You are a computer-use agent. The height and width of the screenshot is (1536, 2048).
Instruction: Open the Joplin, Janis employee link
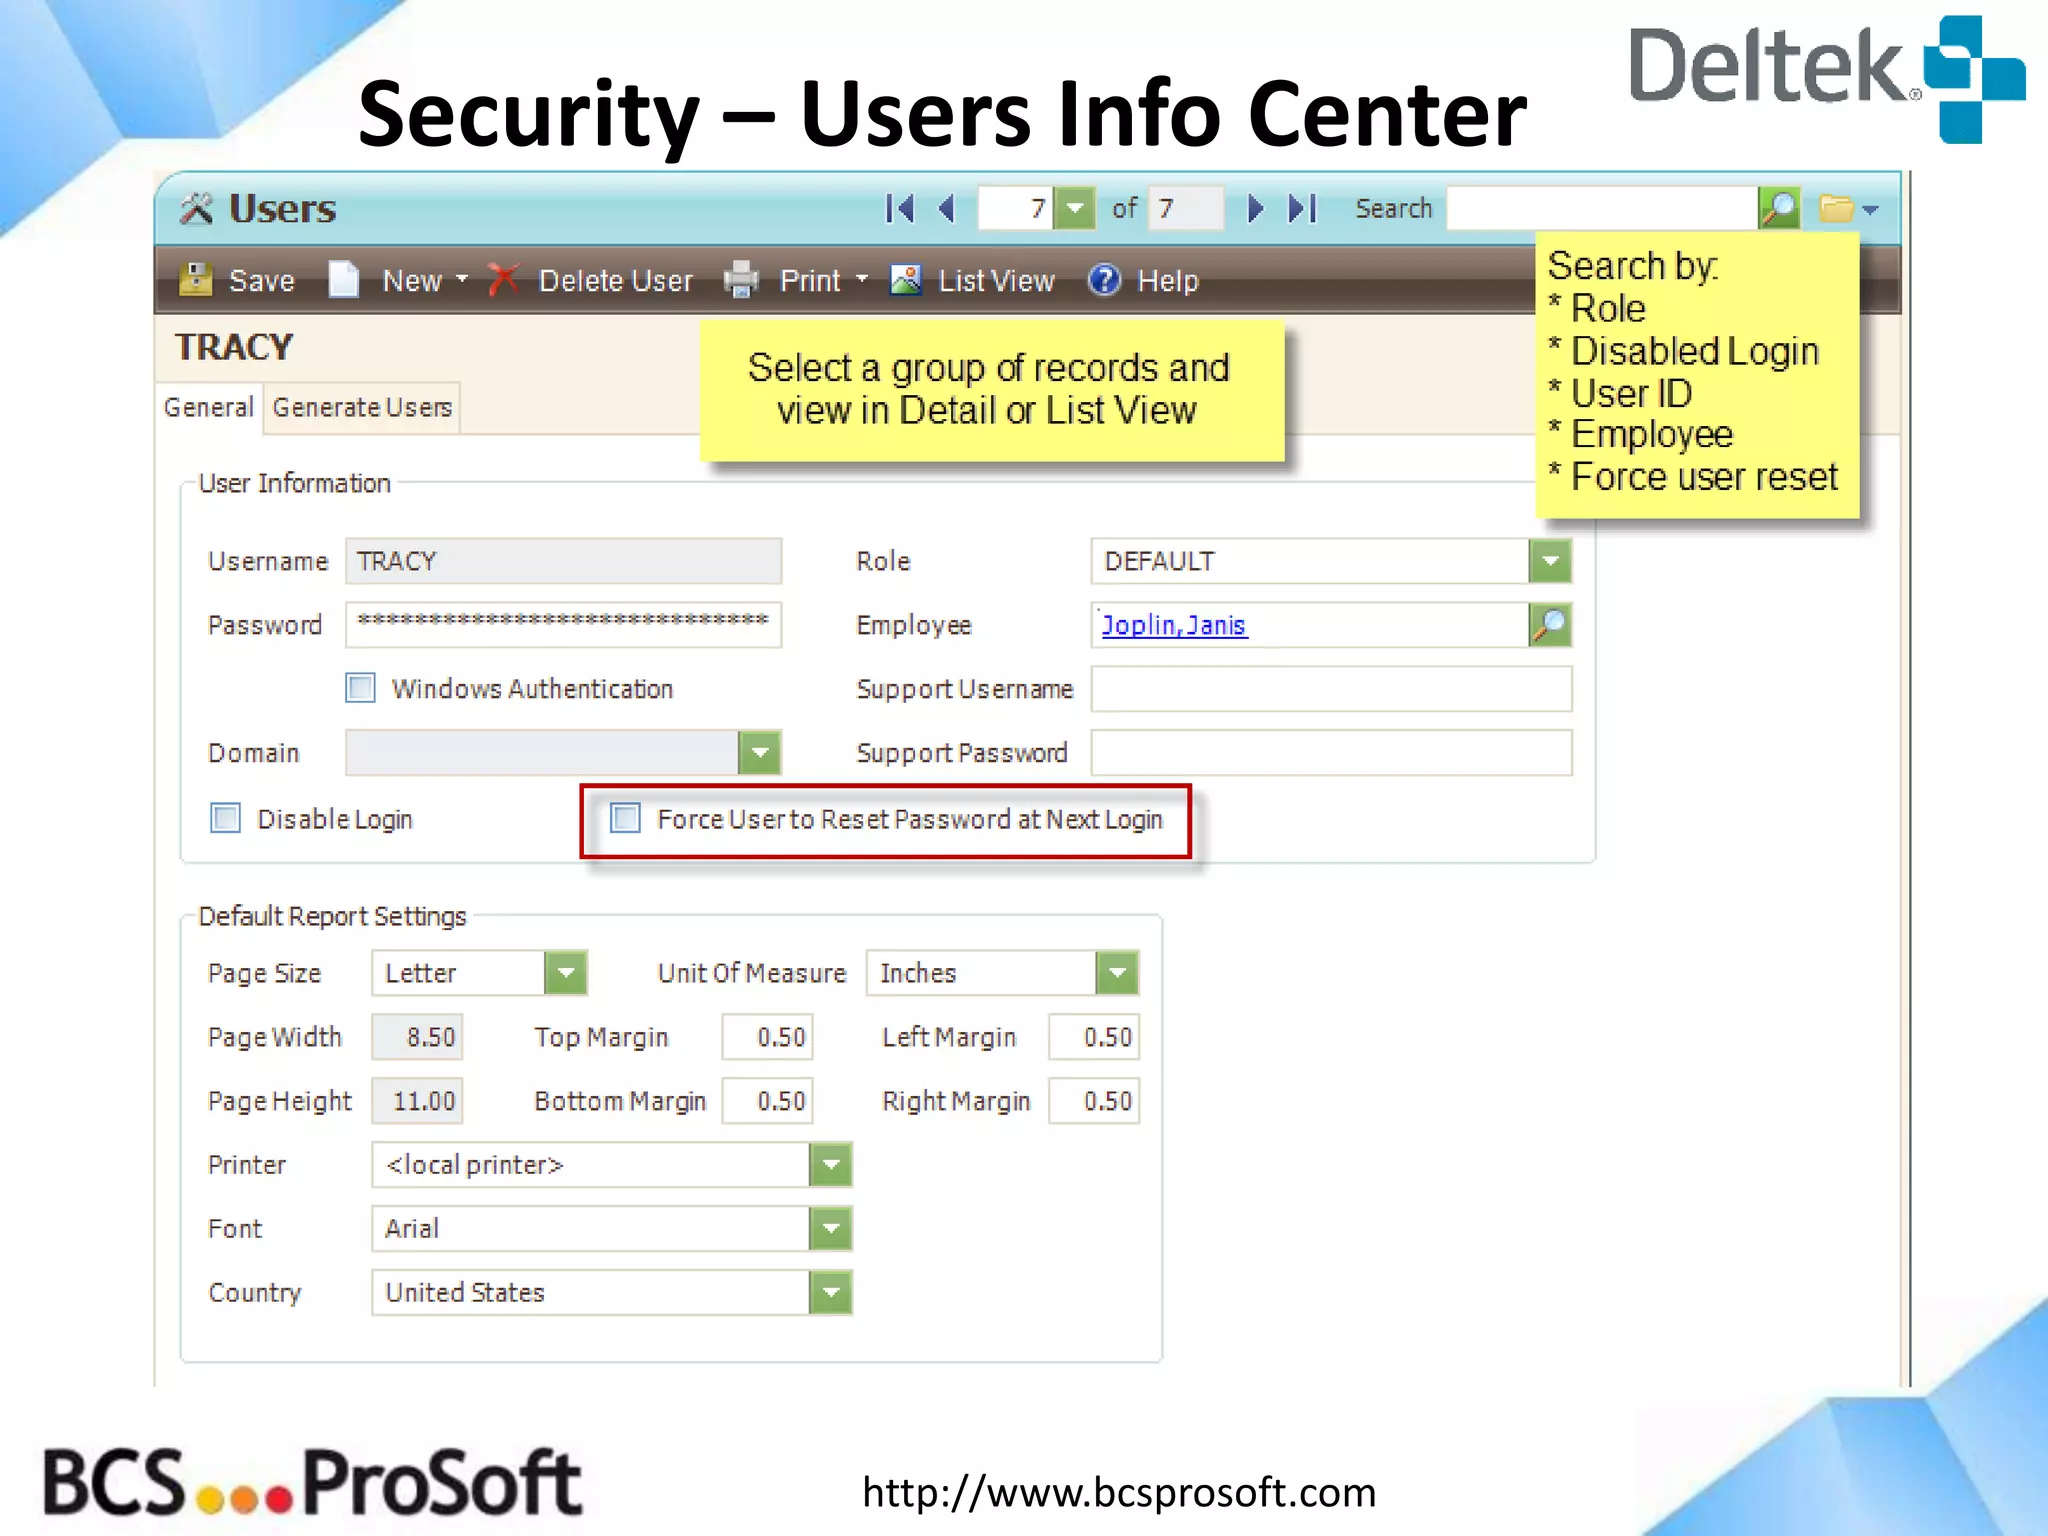[1174, 625]
